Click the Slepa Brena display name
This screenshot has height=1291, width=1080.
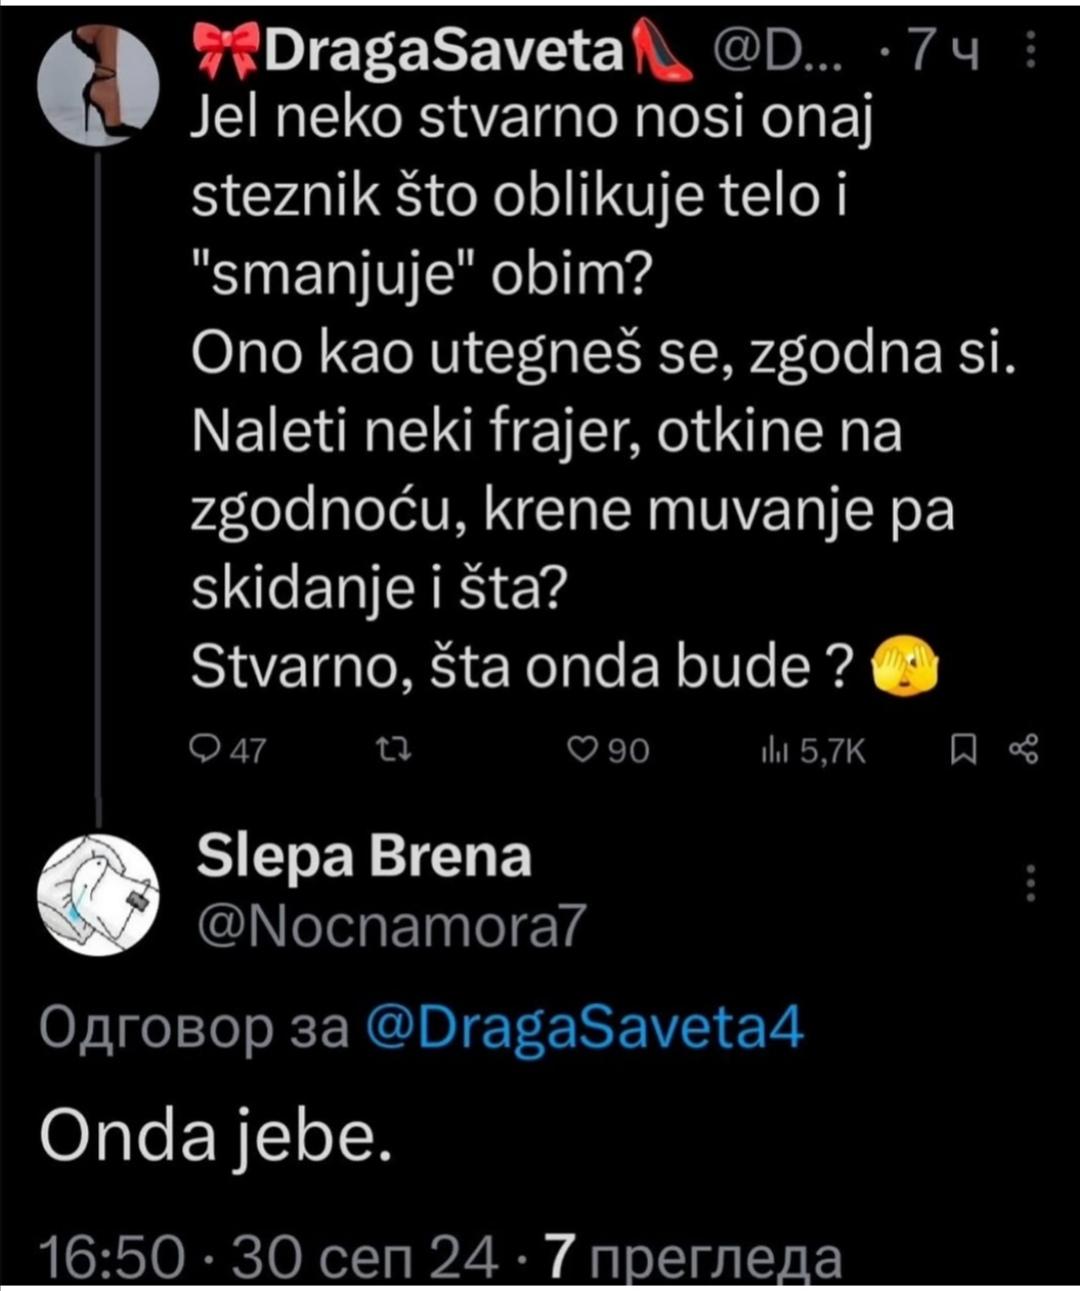point(364,857)
